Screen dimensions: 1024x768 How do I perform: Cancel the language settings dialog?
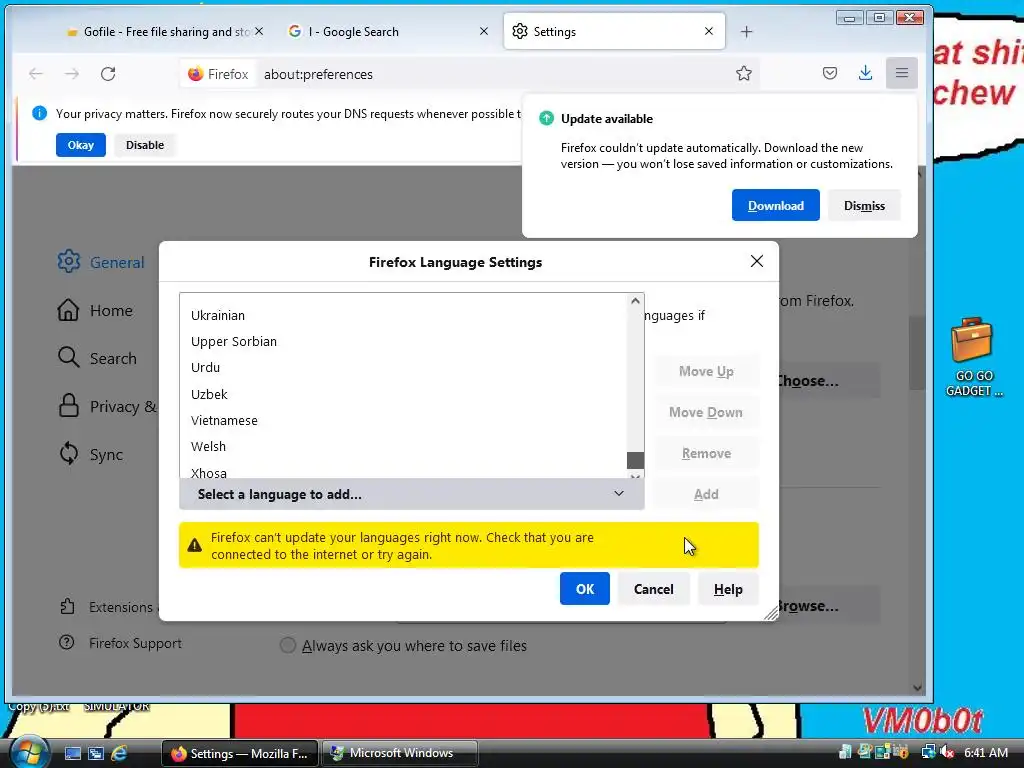[653, 588]
